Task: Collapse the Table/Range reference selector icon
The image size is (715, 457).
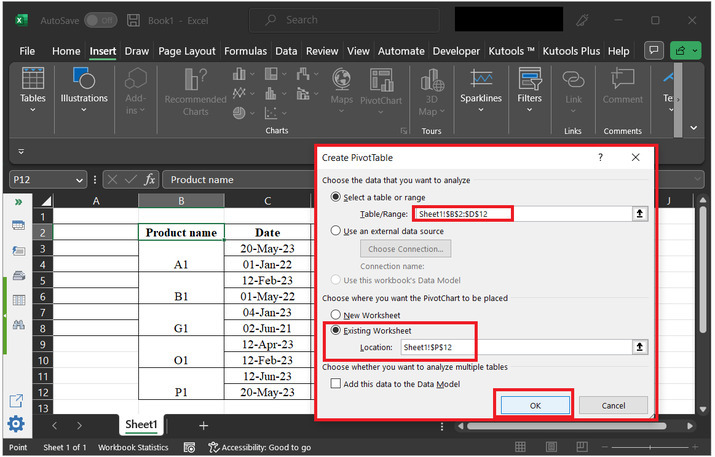Action: (639, 214)
